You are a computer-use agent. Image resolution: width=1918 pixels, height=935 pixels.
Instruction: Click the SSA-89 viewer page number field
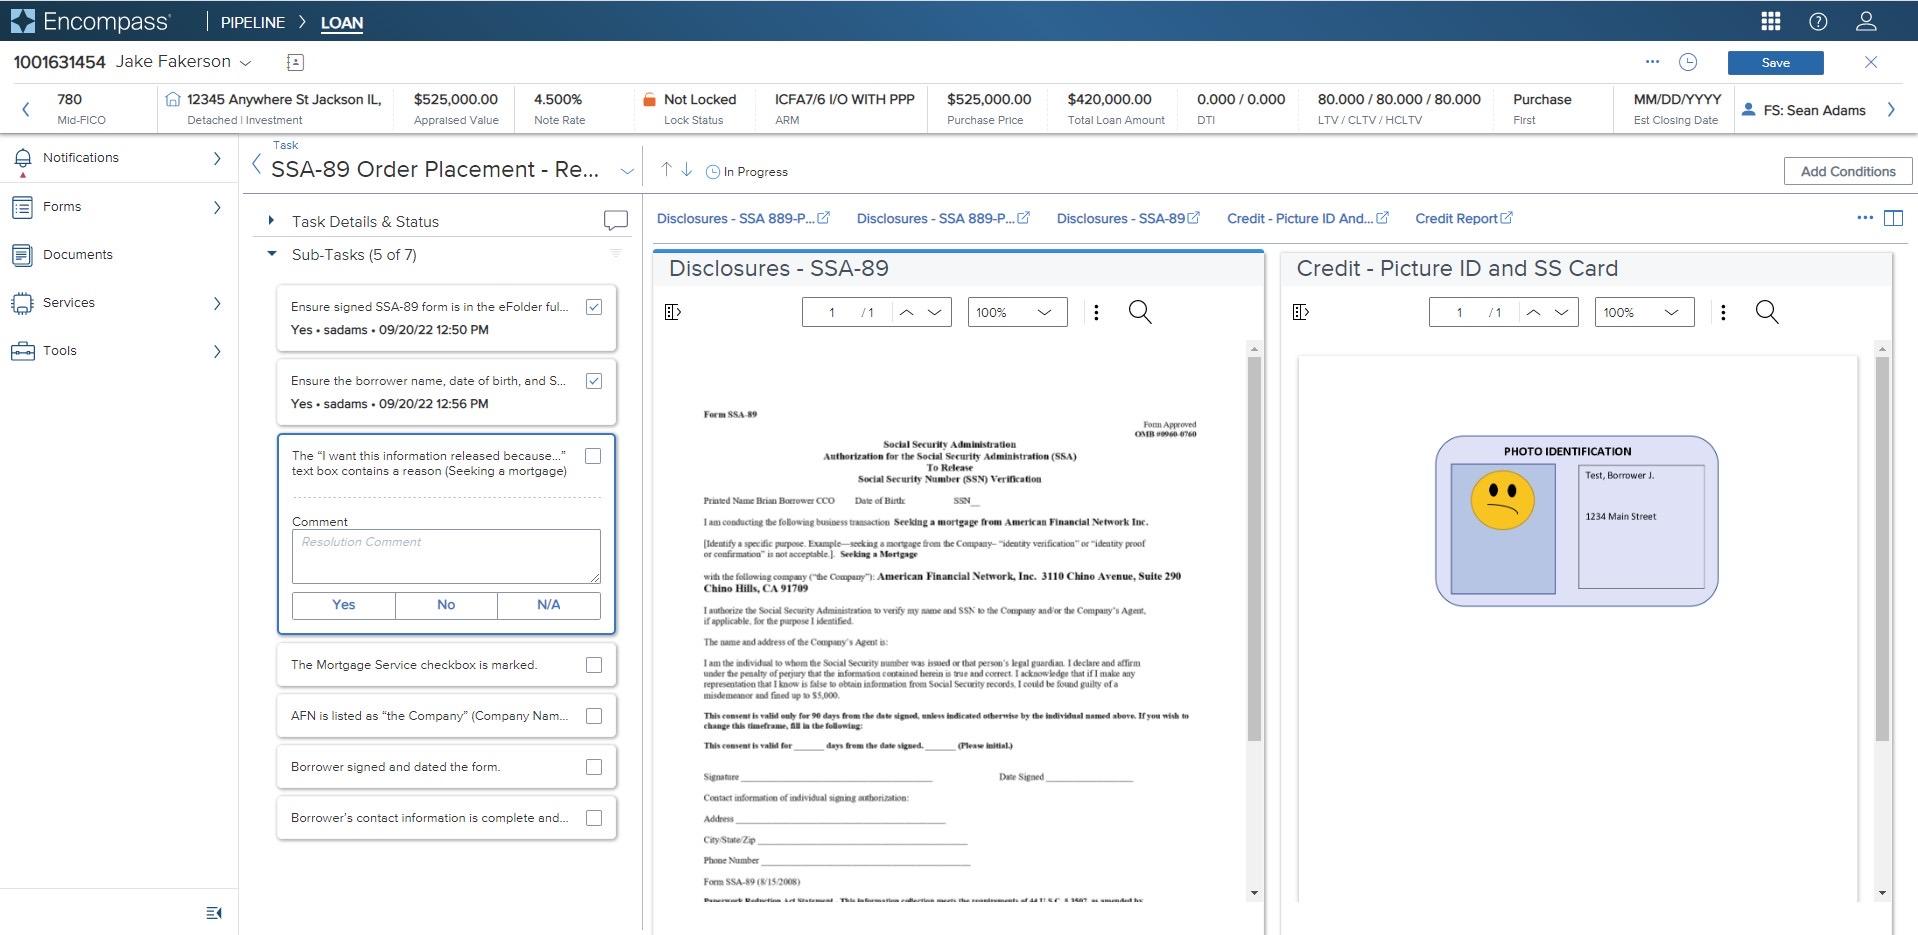point(832,312)
